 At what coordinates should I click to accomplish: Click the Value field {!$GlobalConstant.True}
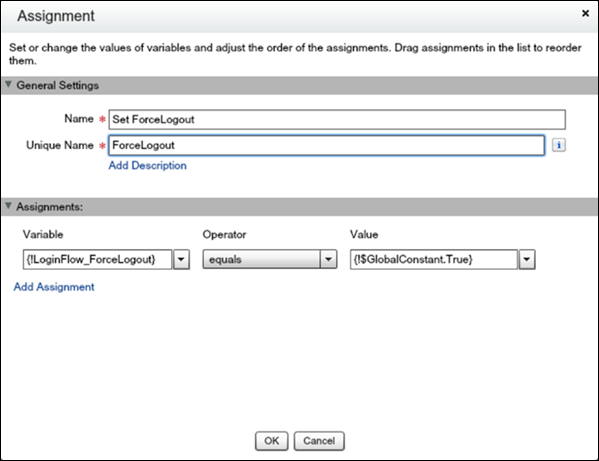tap(434, 260)
